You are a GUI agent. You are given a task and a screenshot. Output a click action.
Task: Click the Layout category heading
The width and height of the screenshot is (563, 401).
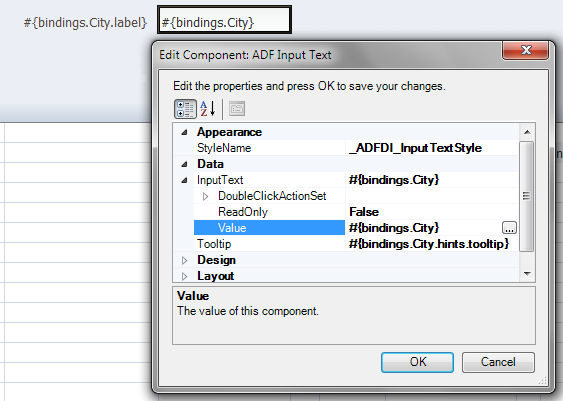(x=215, y=276)
